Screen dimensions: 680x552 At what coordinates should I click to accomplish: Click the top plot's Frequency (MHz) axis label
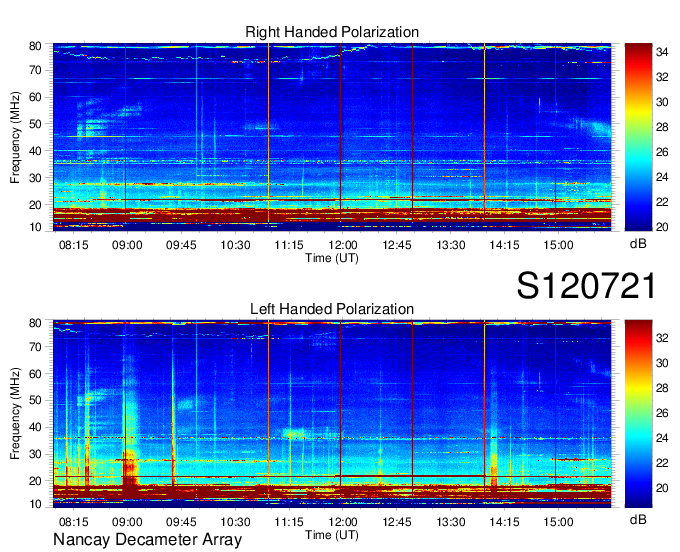[15, 137]
